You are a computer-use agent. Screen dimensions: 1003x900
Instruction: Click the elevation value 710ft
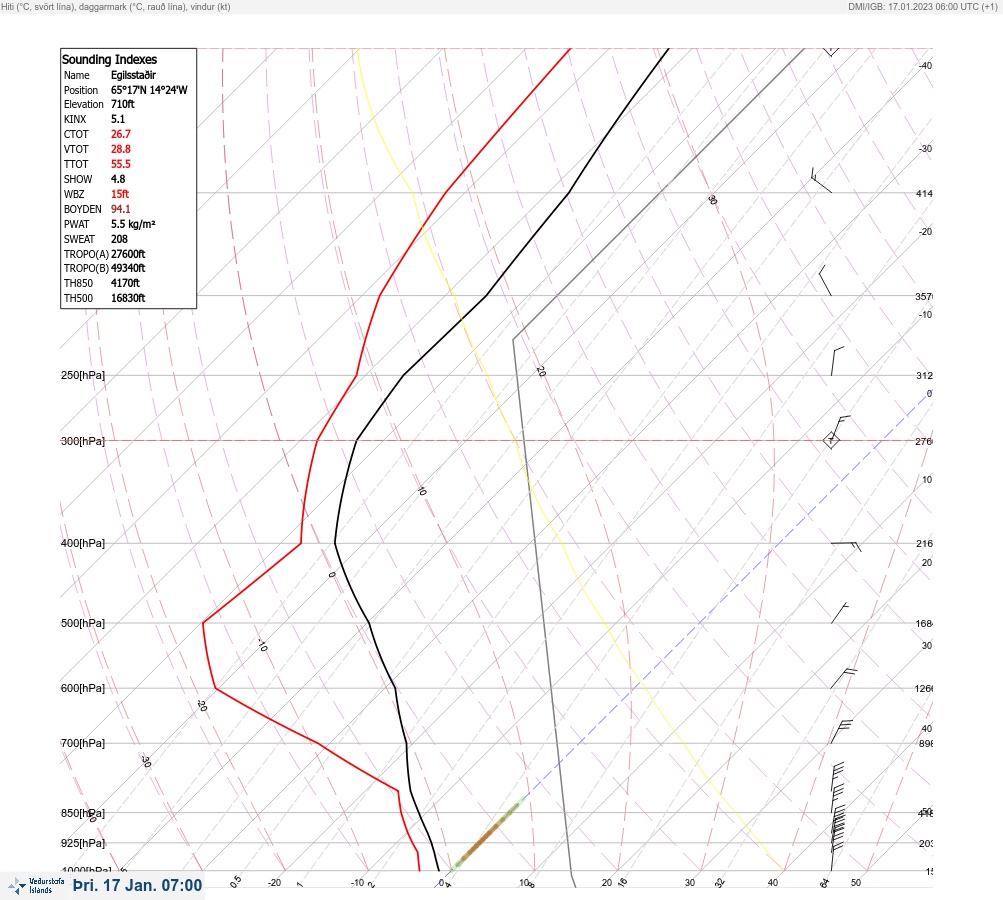(123, 104)
